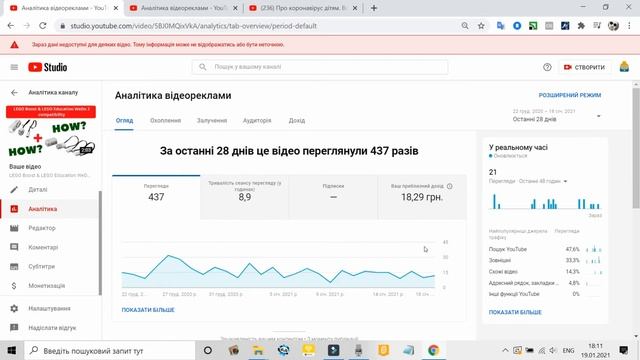Open РОЗШИРЕНИЙ РЕЖИМ link
Viewport: 640px width, 360px height.
click(569, 95)
